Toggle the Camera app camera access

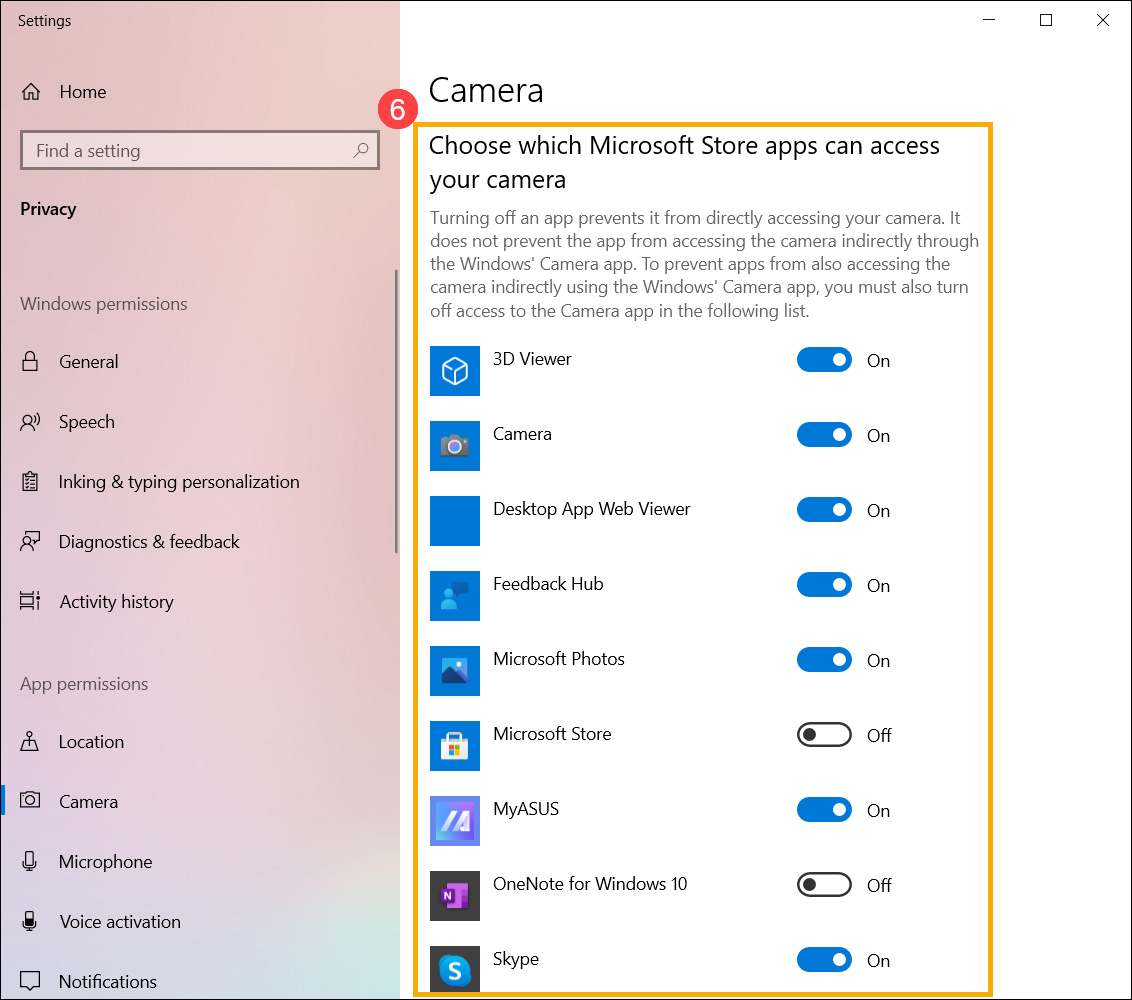point(824,435)
